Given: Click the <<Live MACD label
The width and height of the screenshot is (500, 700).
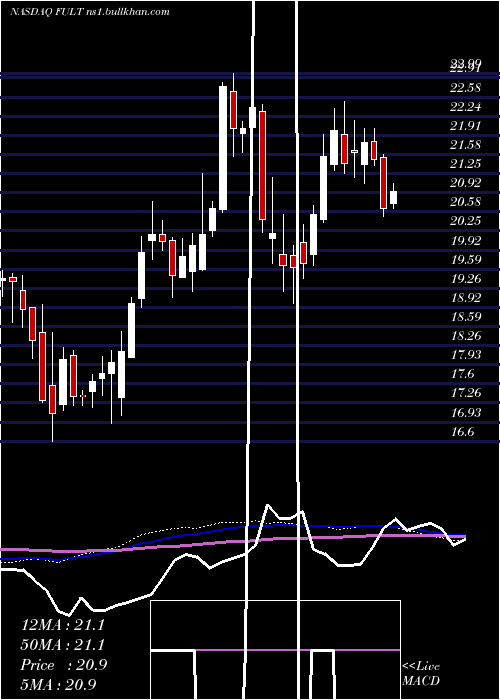Looking at the screenshot, I should click(421, 674).
